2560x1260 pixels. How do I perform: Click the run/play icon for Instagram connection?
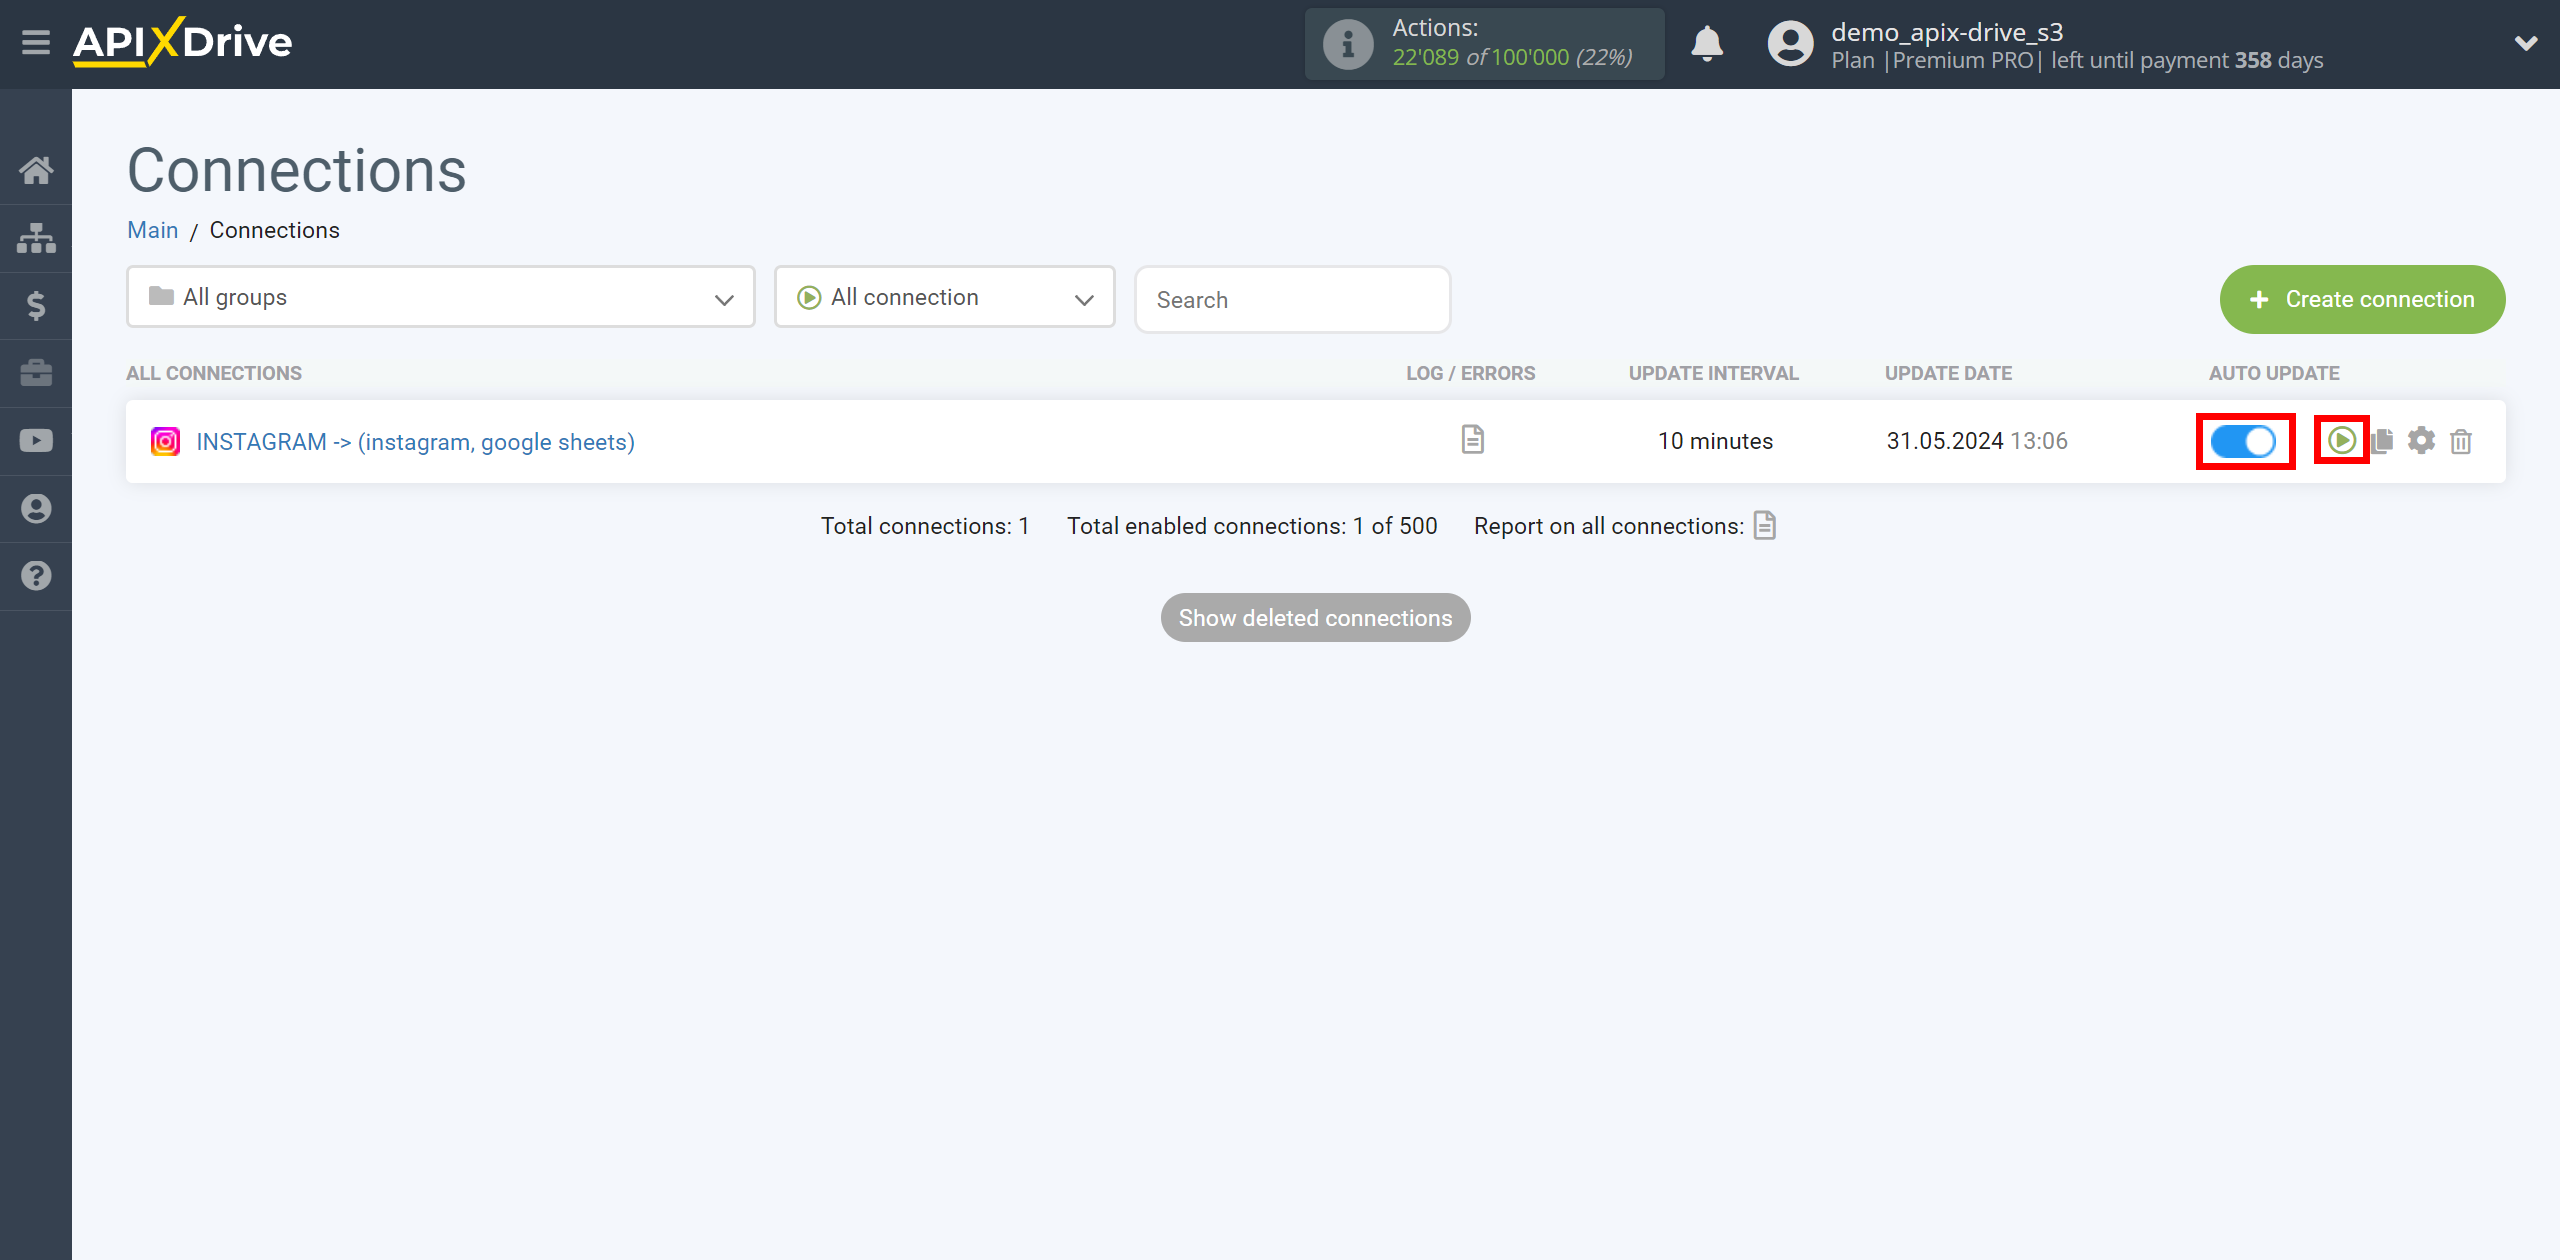point(2340,439)
